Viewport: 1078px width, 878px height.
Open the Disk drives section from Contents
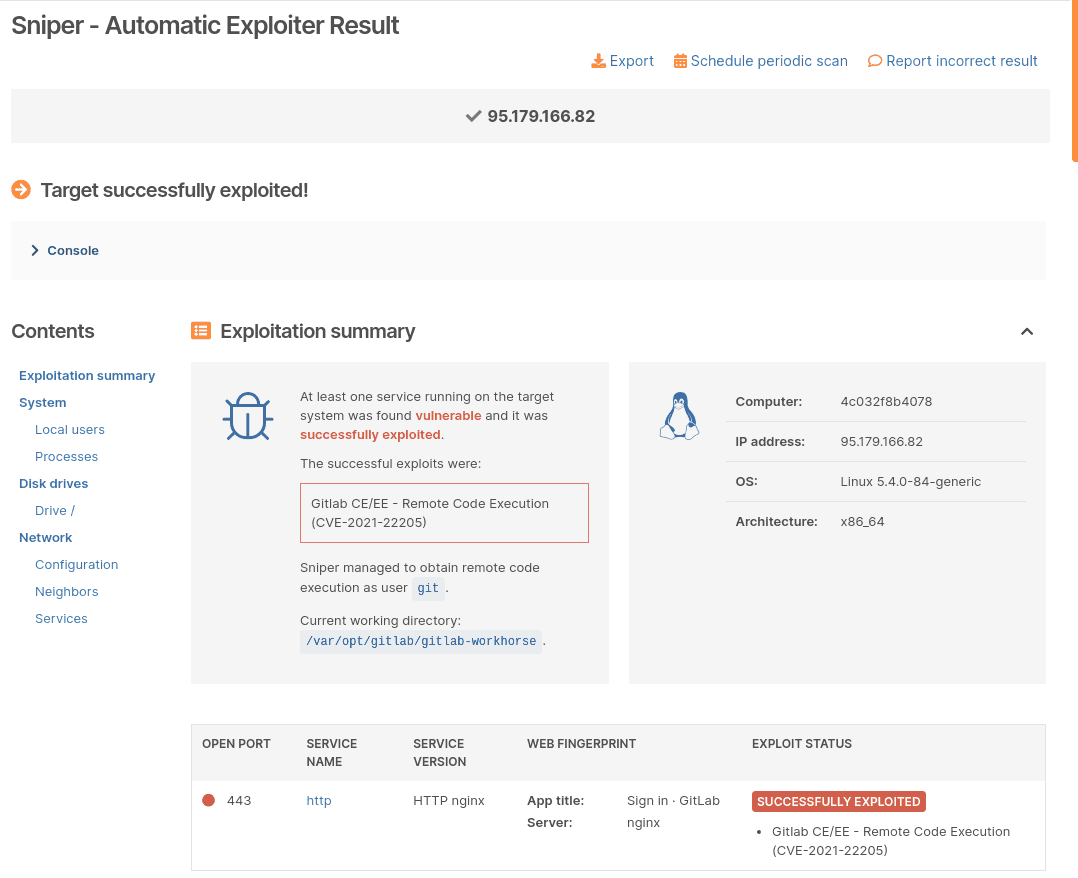click(53, 483)
